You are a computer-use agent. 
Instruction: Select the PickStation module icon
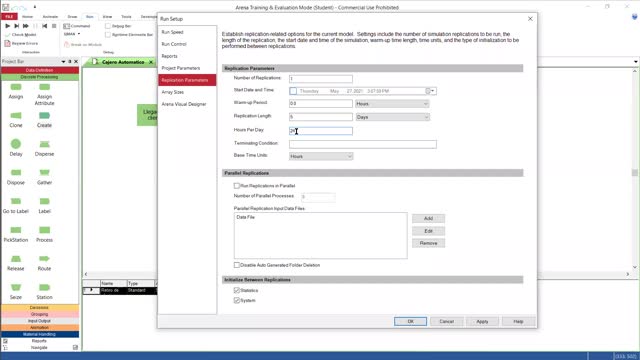click(16, 230)
